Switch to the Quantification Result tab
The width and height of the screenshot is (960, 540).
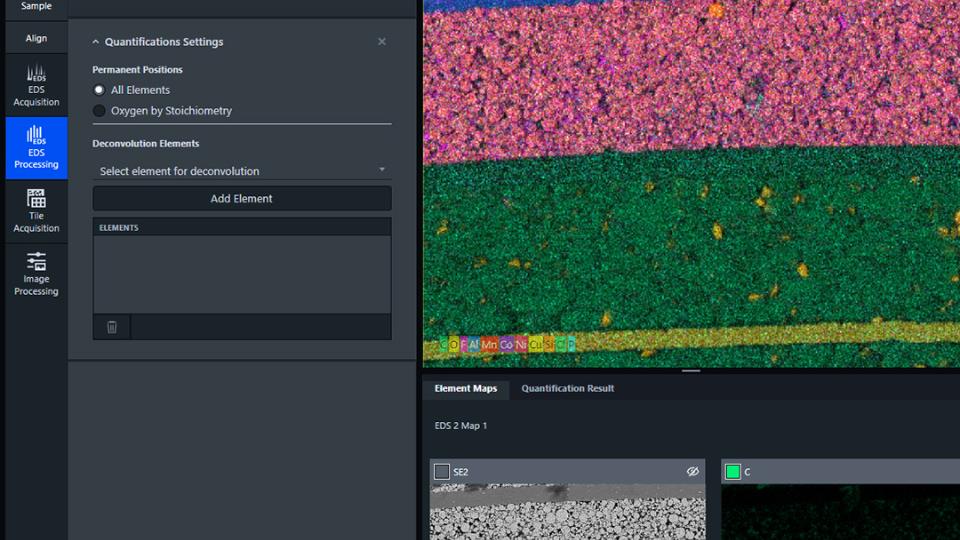pyautogui.click(x=568, y=388)
